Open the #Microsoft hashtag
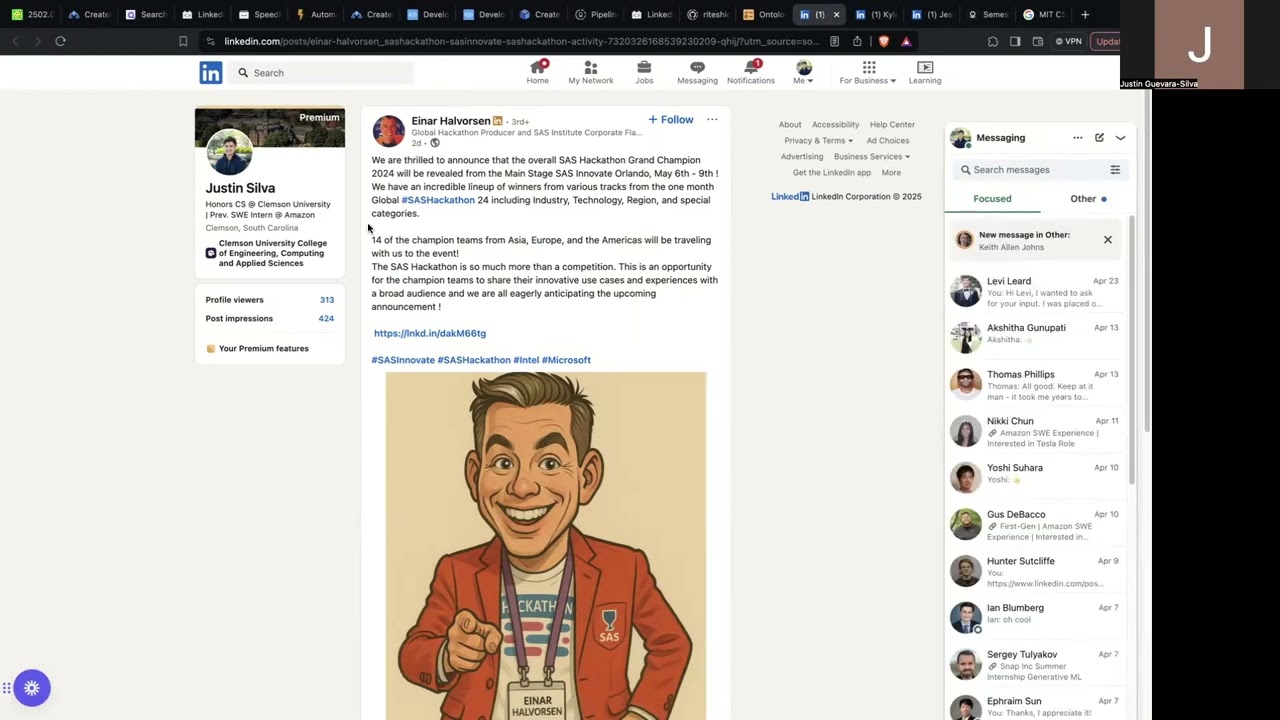The height and width of the screenshot is (720, 1280). (x=566, y=360)
